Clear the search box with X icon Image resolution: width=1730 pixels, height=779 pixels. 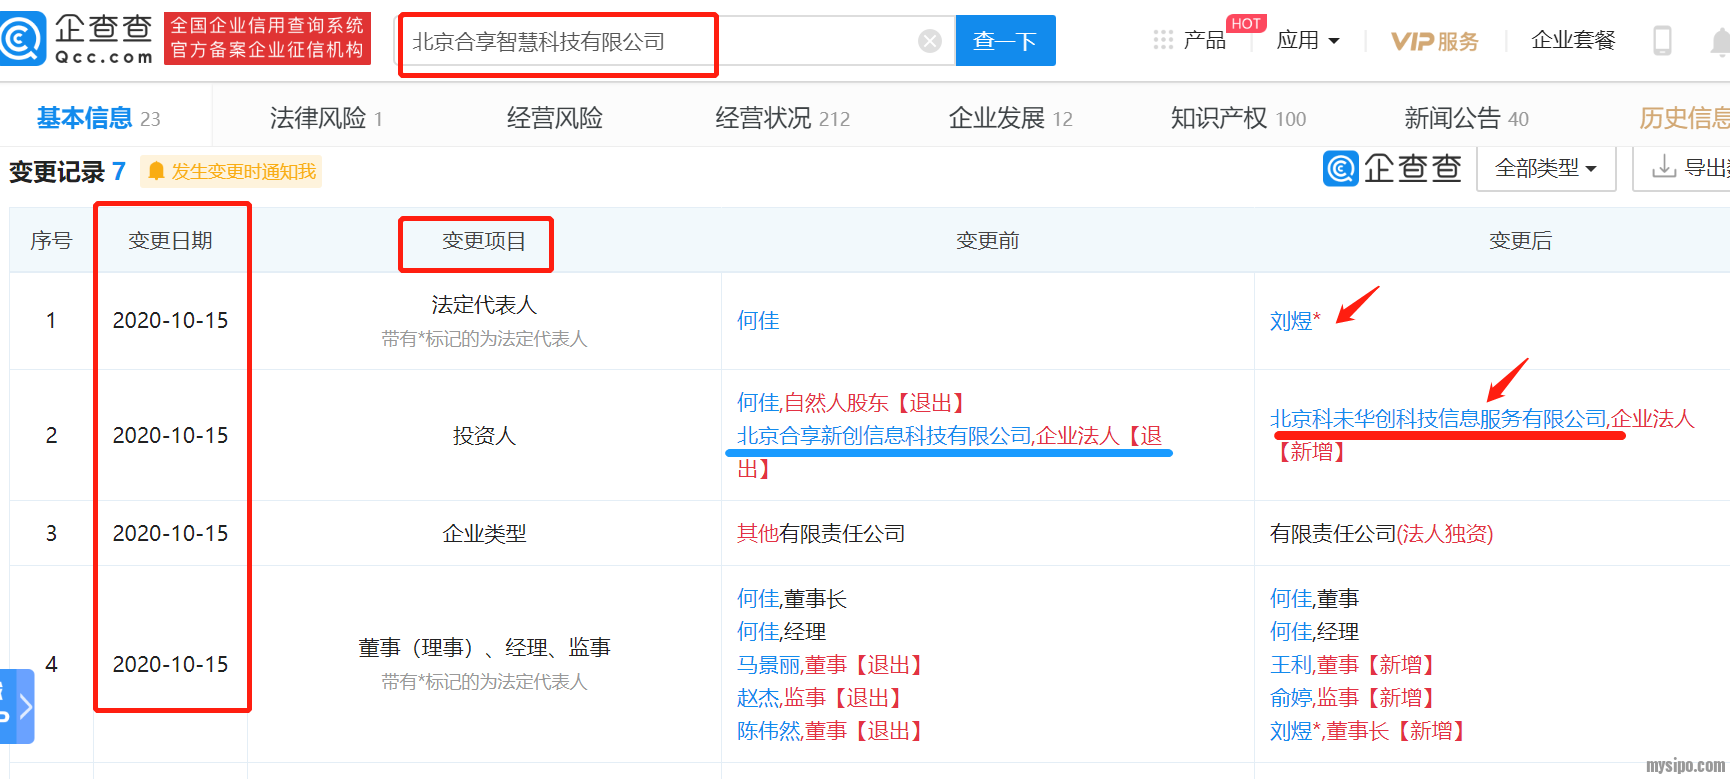(x=929, y=41)
